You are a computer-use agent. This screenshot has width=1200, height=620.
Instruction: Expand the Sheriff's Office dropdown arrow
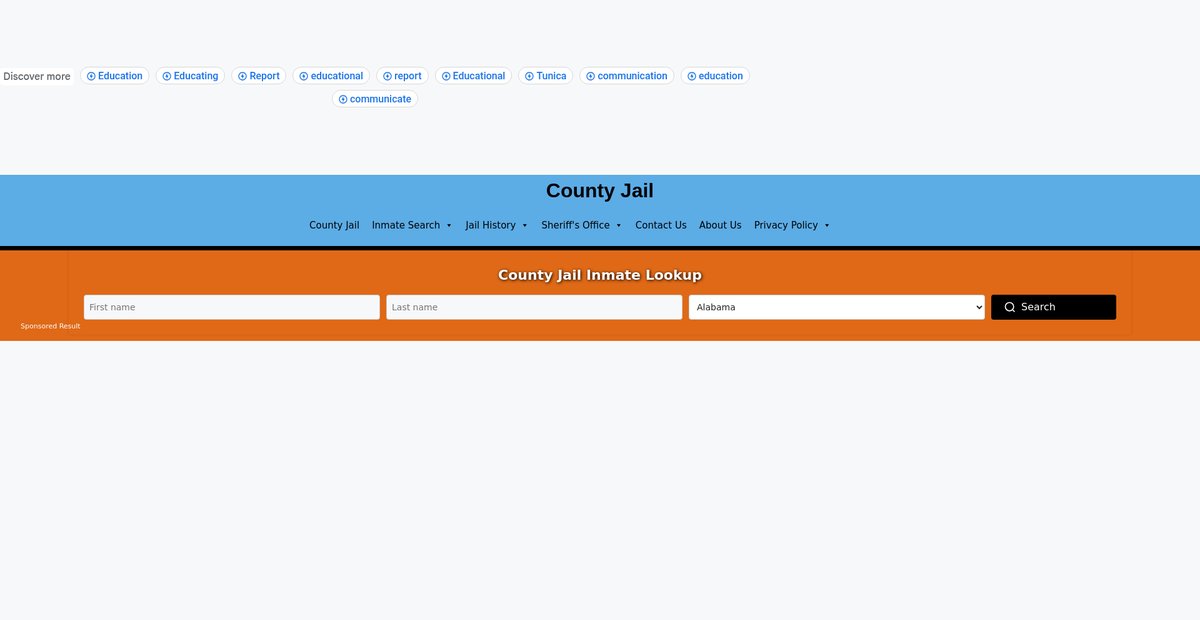click(619, 226)
